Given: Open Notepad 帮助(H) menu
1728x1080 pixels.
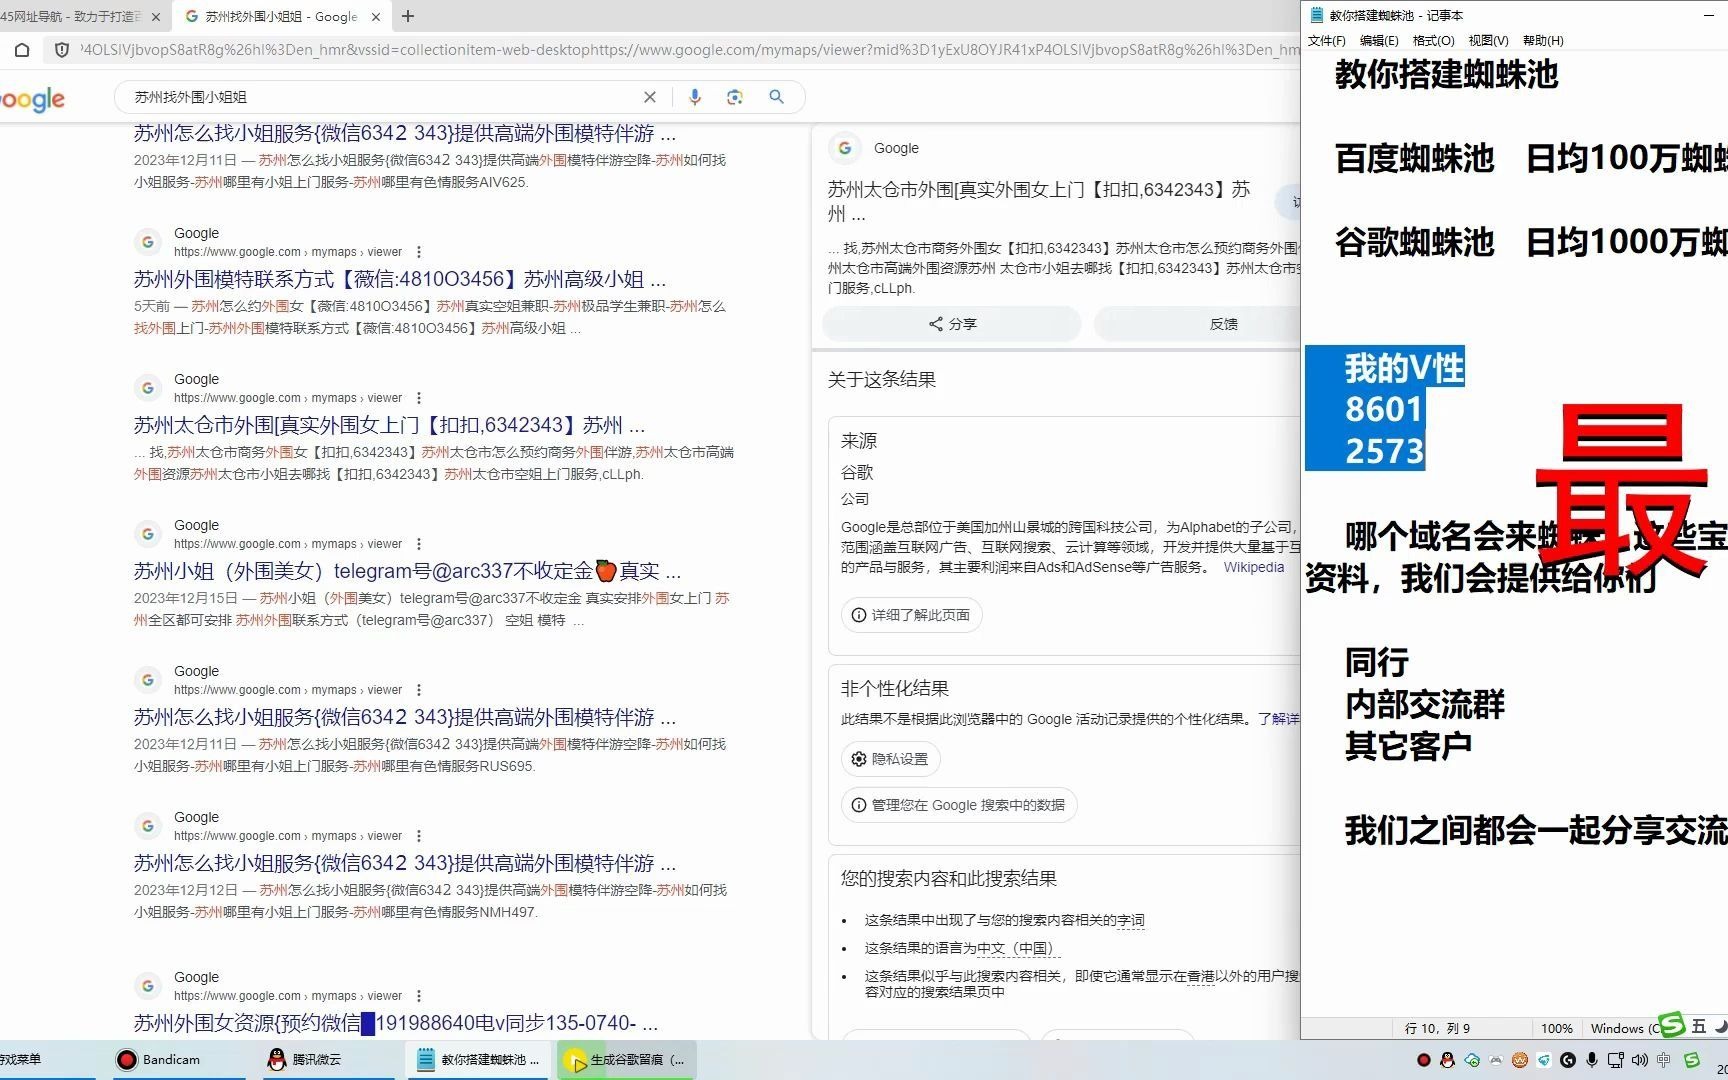Looking at the screenshot, I should tap(1543, 41).
